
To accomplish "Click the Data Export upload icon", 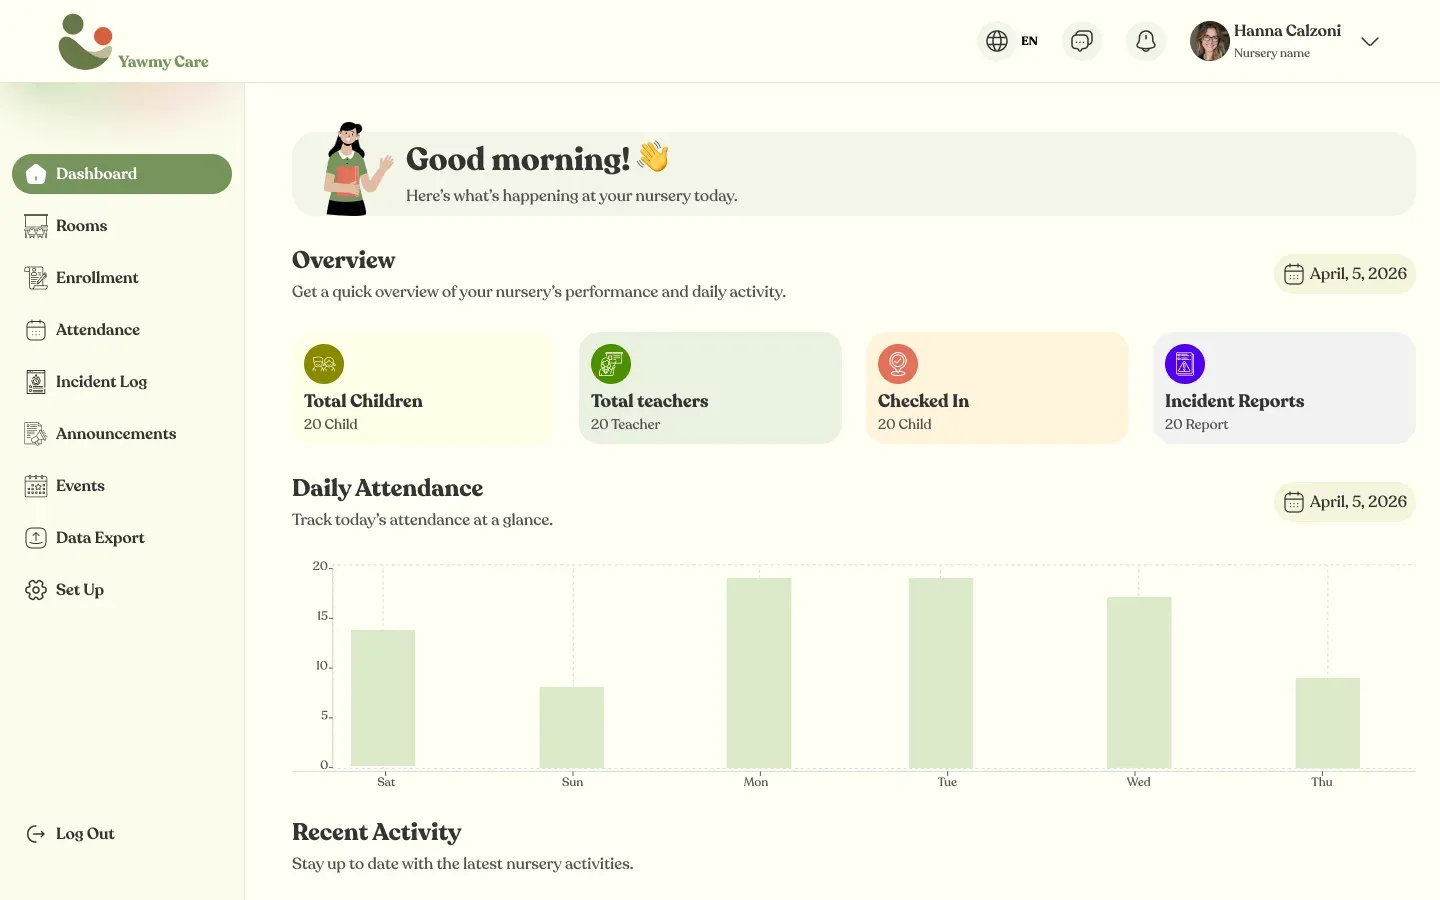I will point(36,538).
